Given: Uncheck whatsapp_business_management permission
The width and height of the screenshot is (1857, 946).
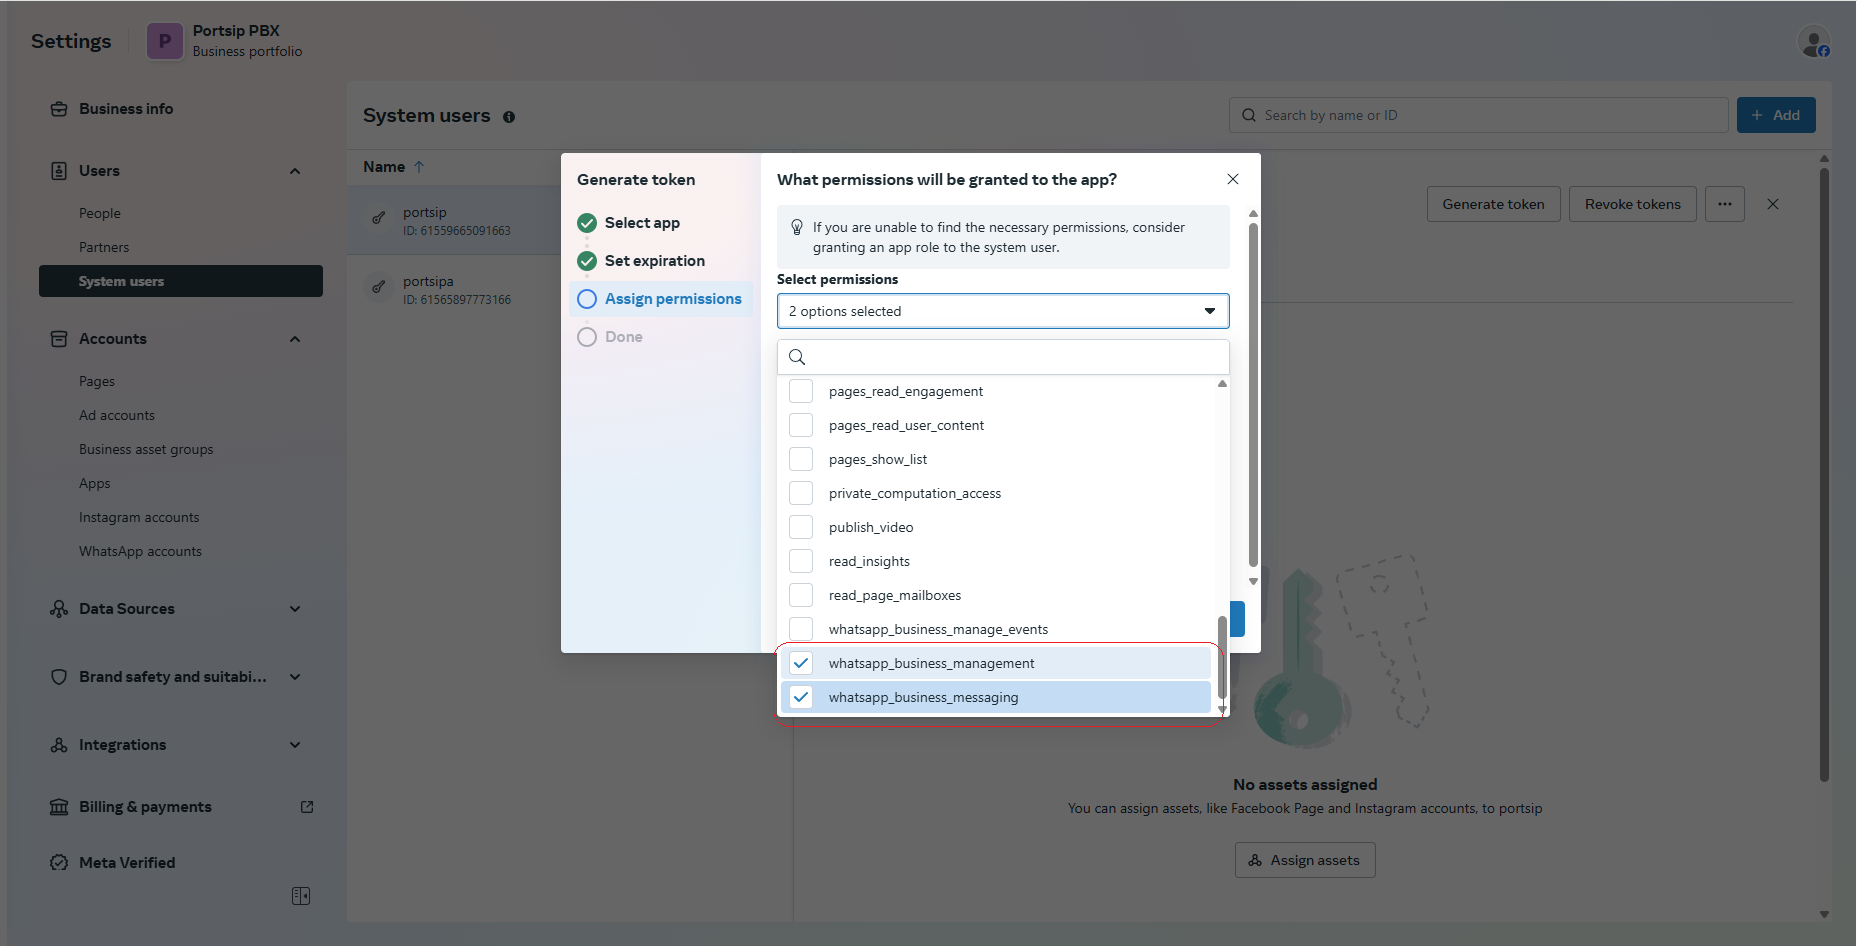Looking at the screenshot, I should coord(801,663).
